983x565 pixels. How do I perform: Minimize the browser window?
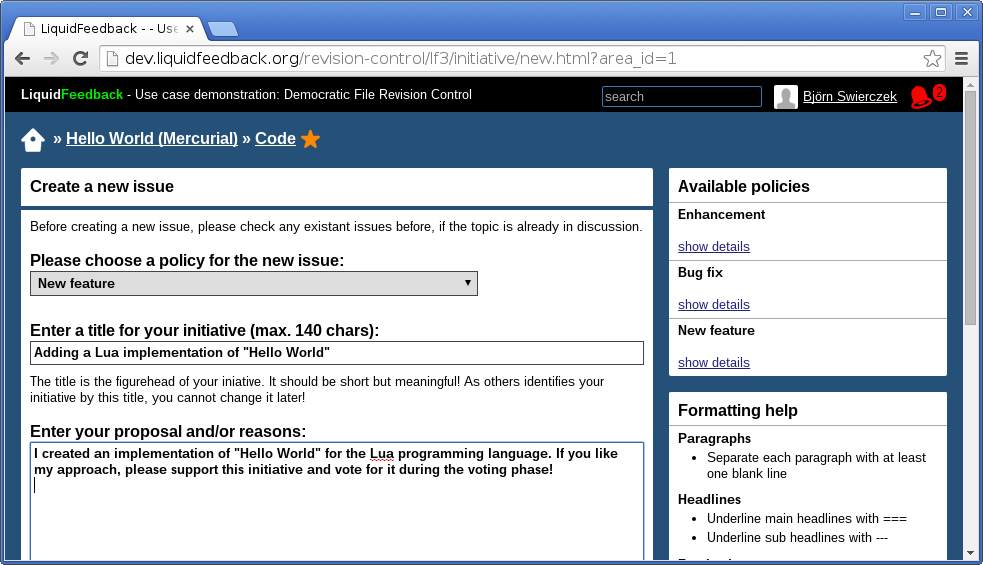click(x=915, y=12)
